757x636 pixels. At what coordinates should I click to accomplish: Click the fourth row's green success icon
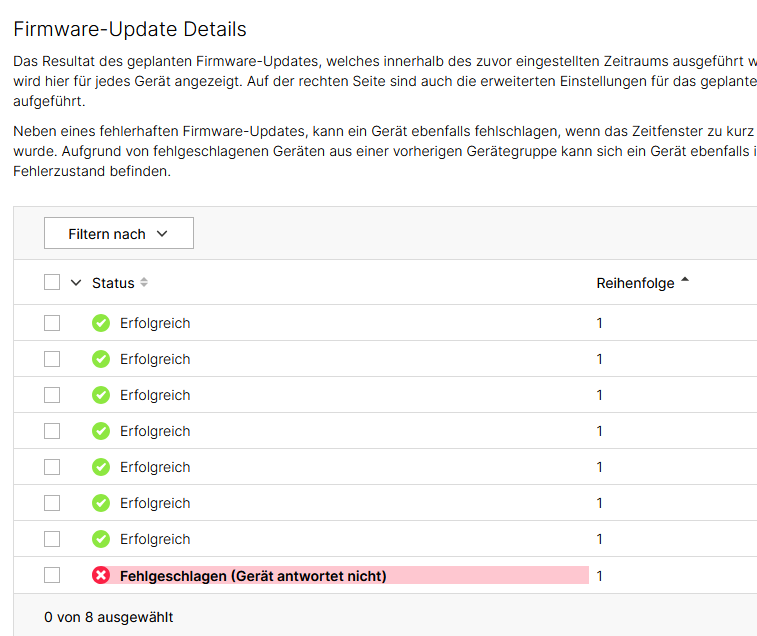point(101,431)
